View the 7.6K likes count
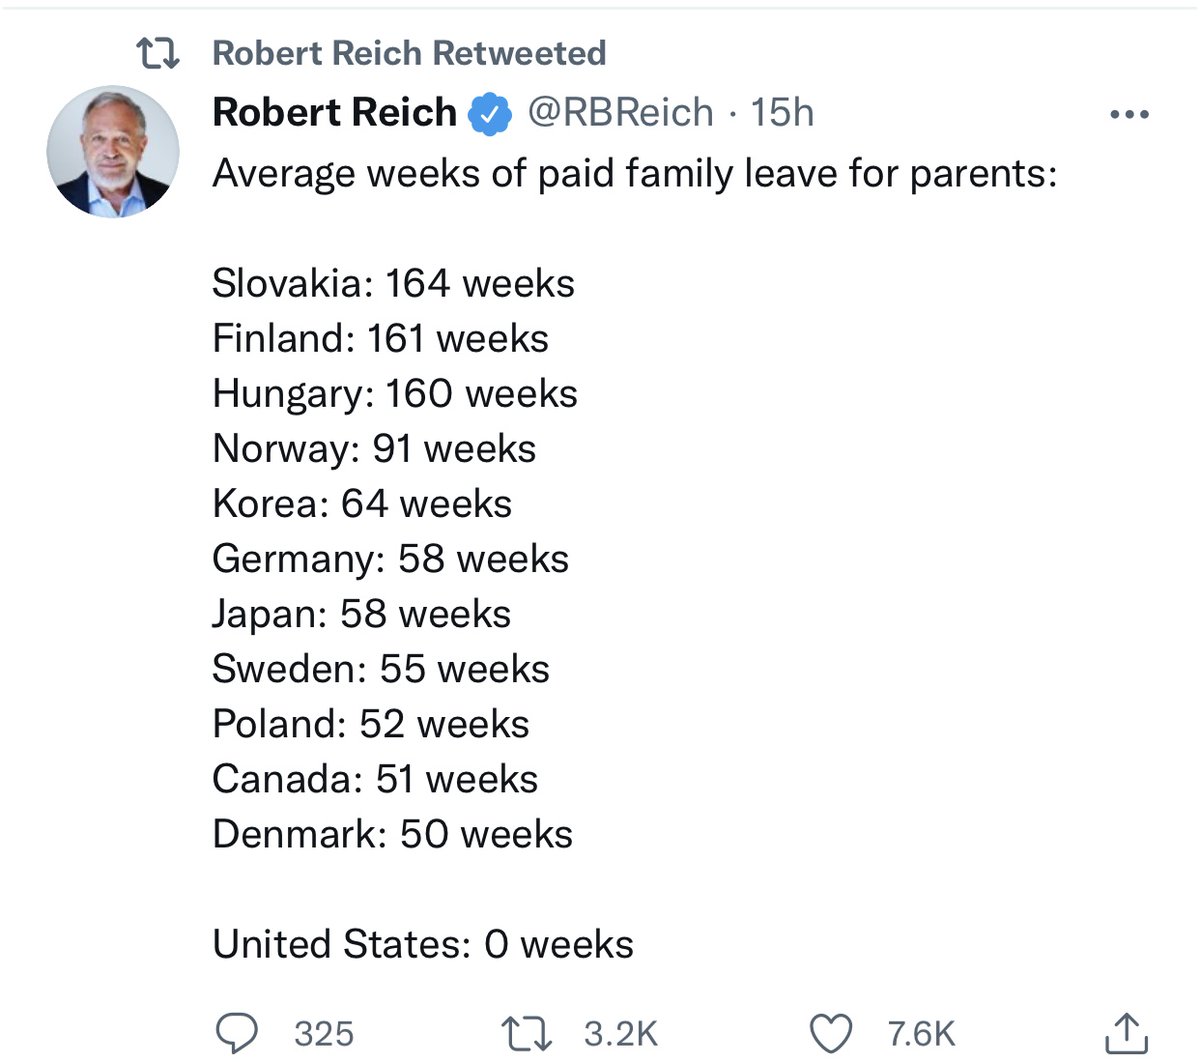This screenshot has width=1200, height=1062. click(921, 1033)
